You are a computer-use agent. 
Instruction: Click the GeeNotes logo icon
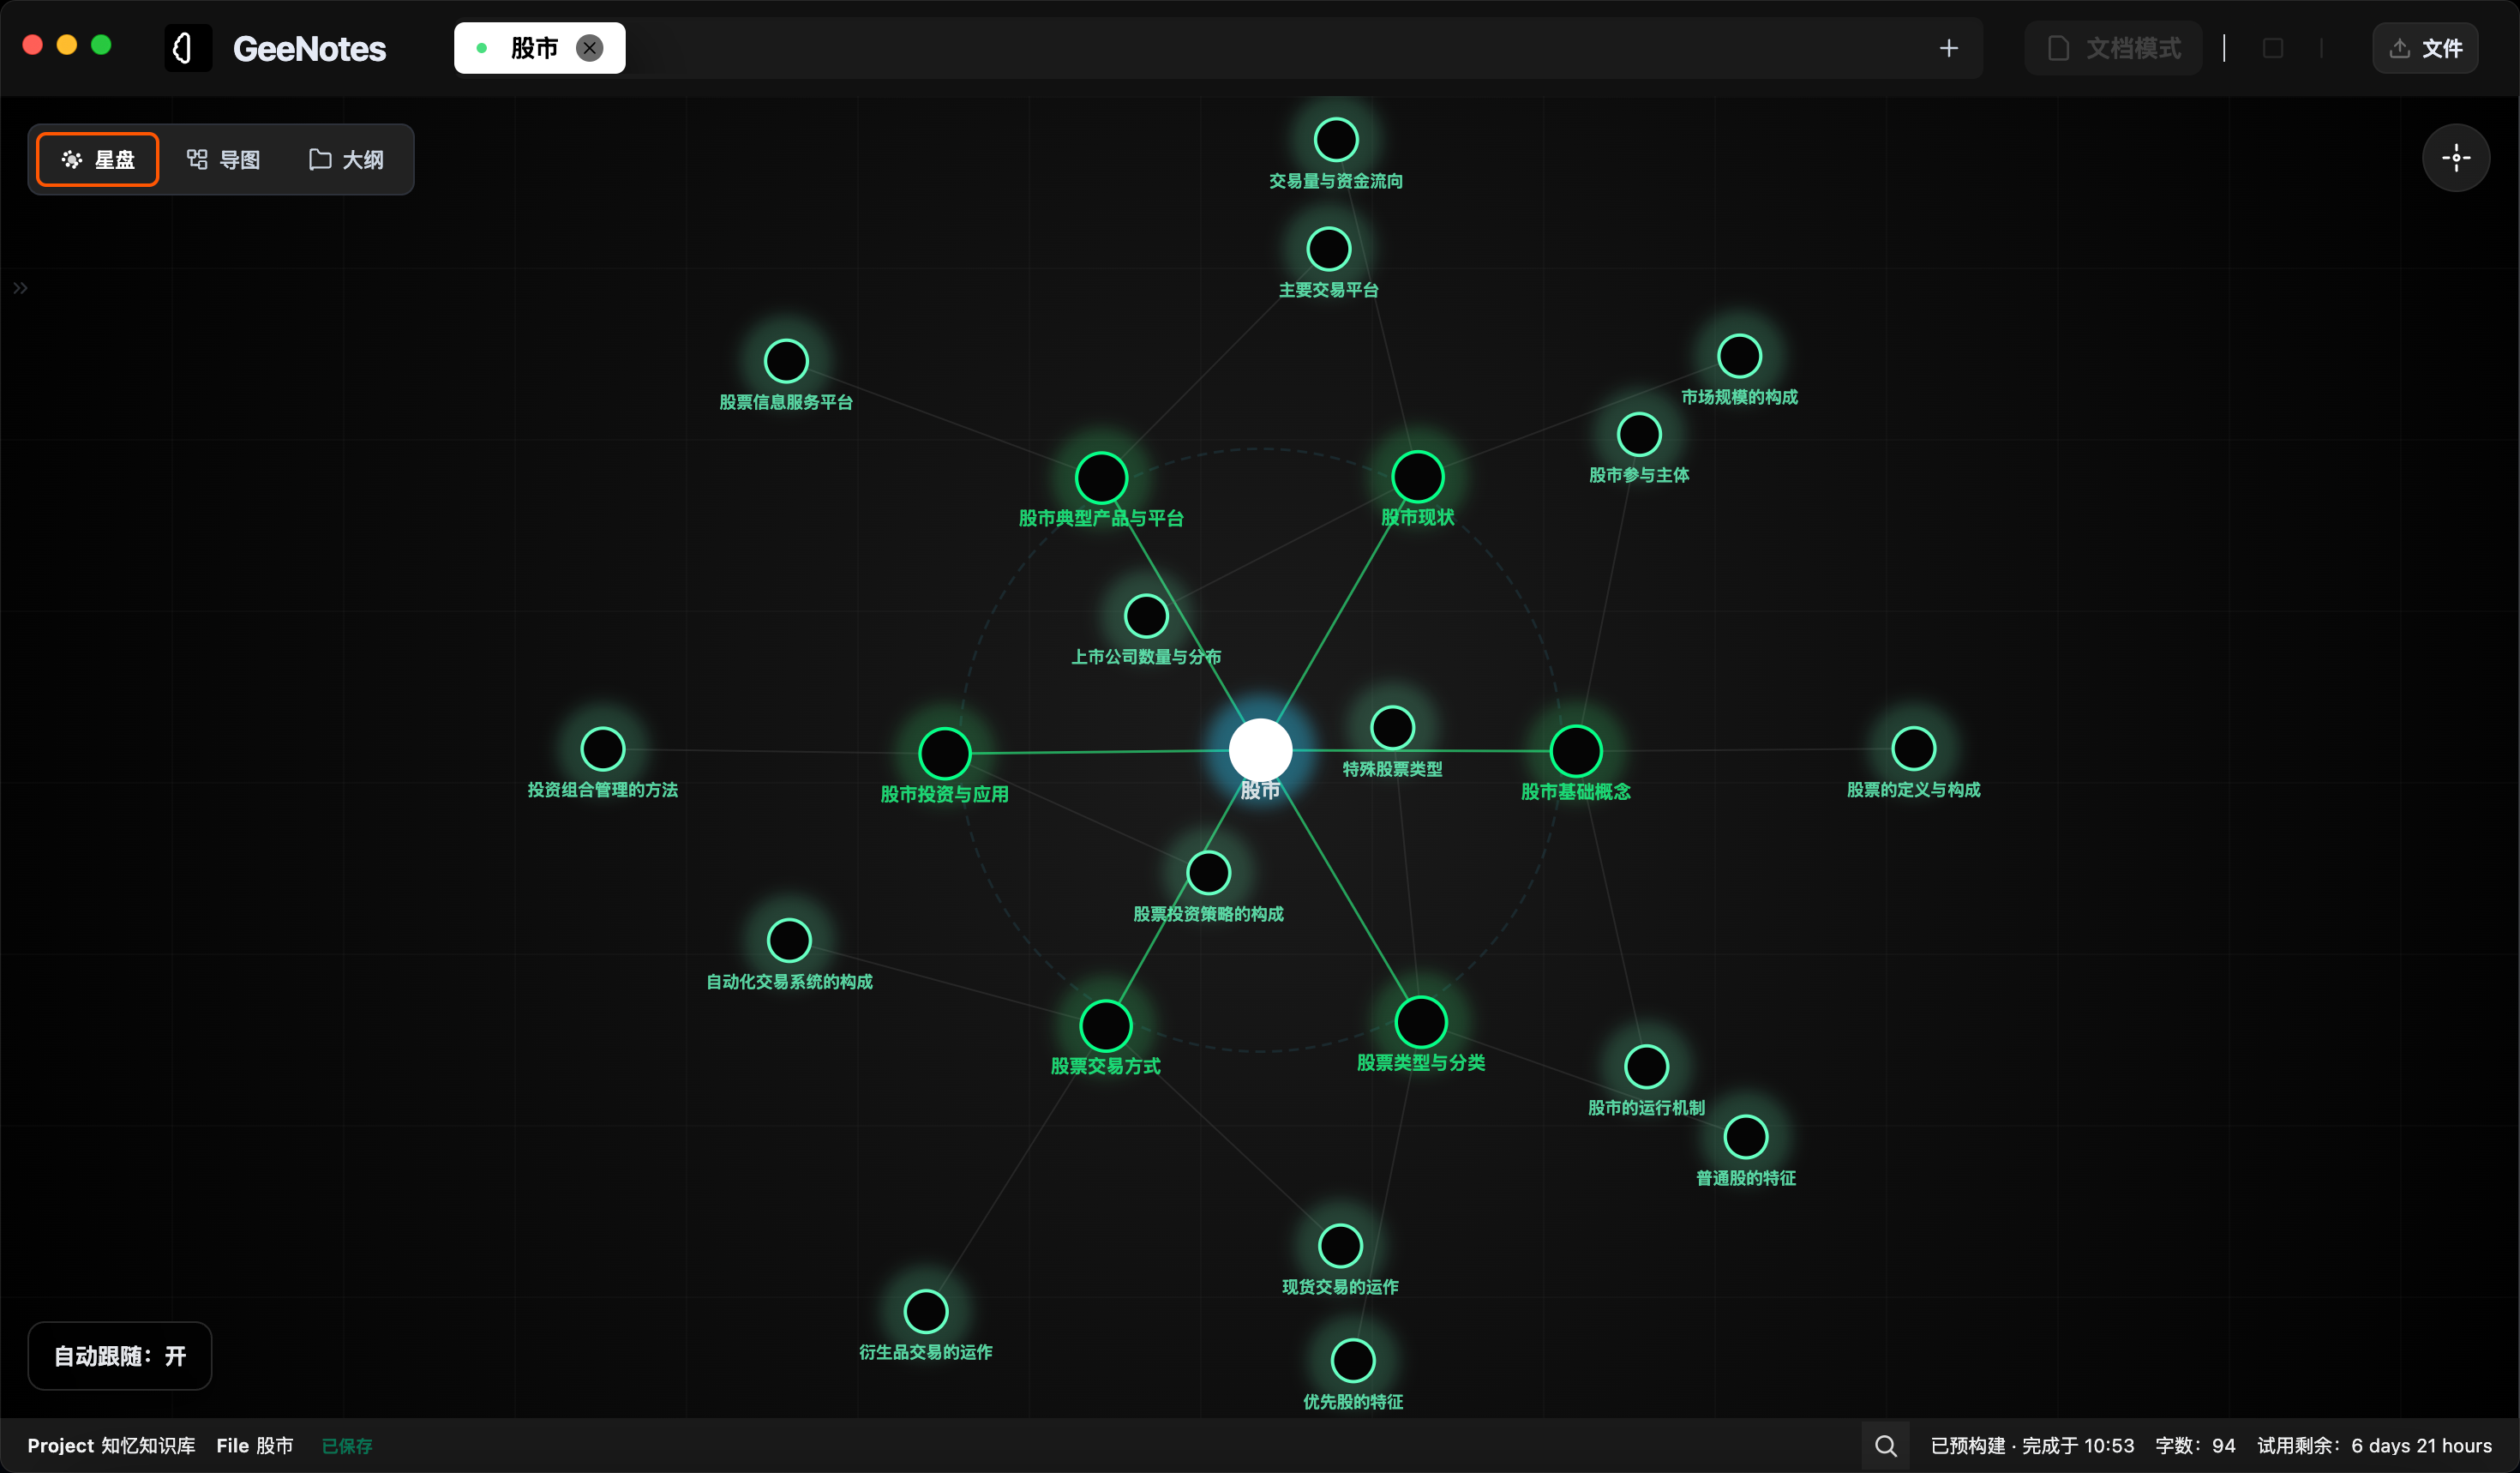click(187, 48)
